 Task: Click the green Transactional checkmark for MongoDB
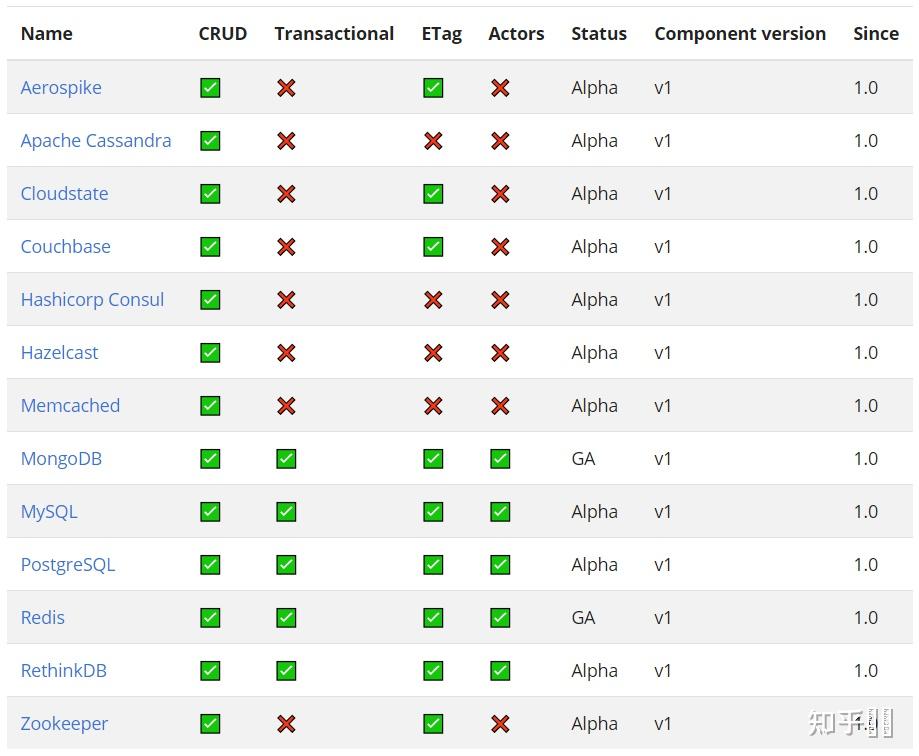pyautogui.click(x=286, y=459)
